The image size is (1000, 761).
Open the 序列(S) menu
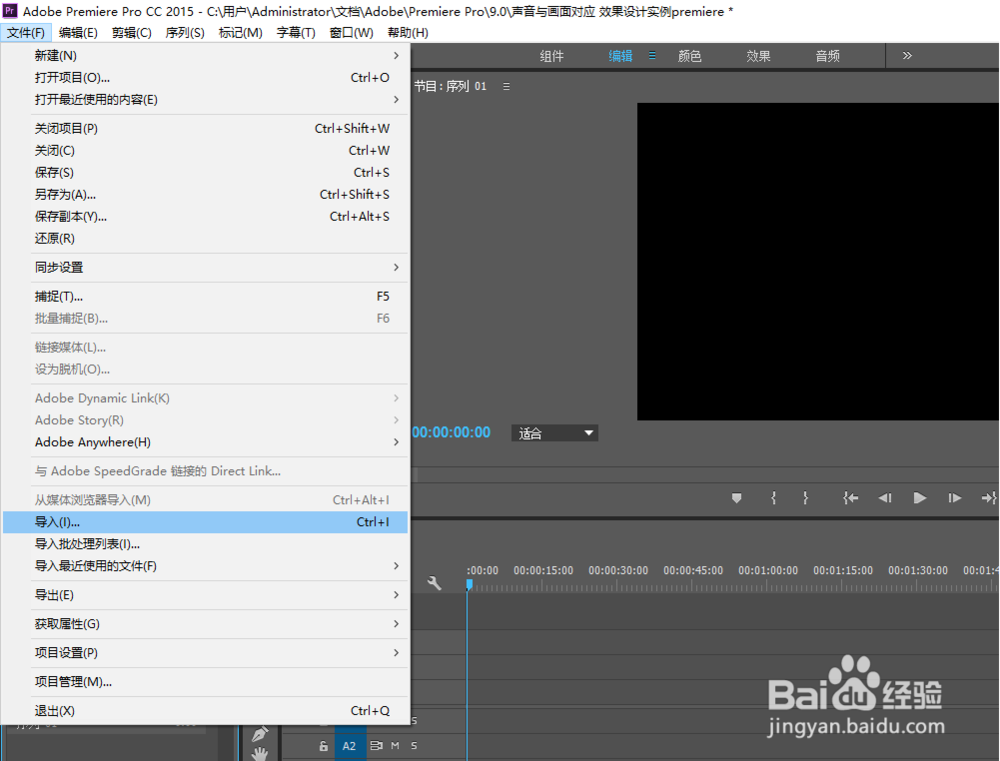185,33
